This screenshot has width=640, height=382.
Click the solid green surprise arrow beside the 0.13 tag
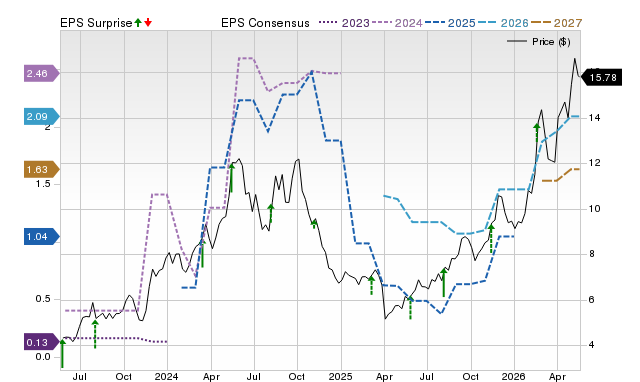tap(62, 353)
